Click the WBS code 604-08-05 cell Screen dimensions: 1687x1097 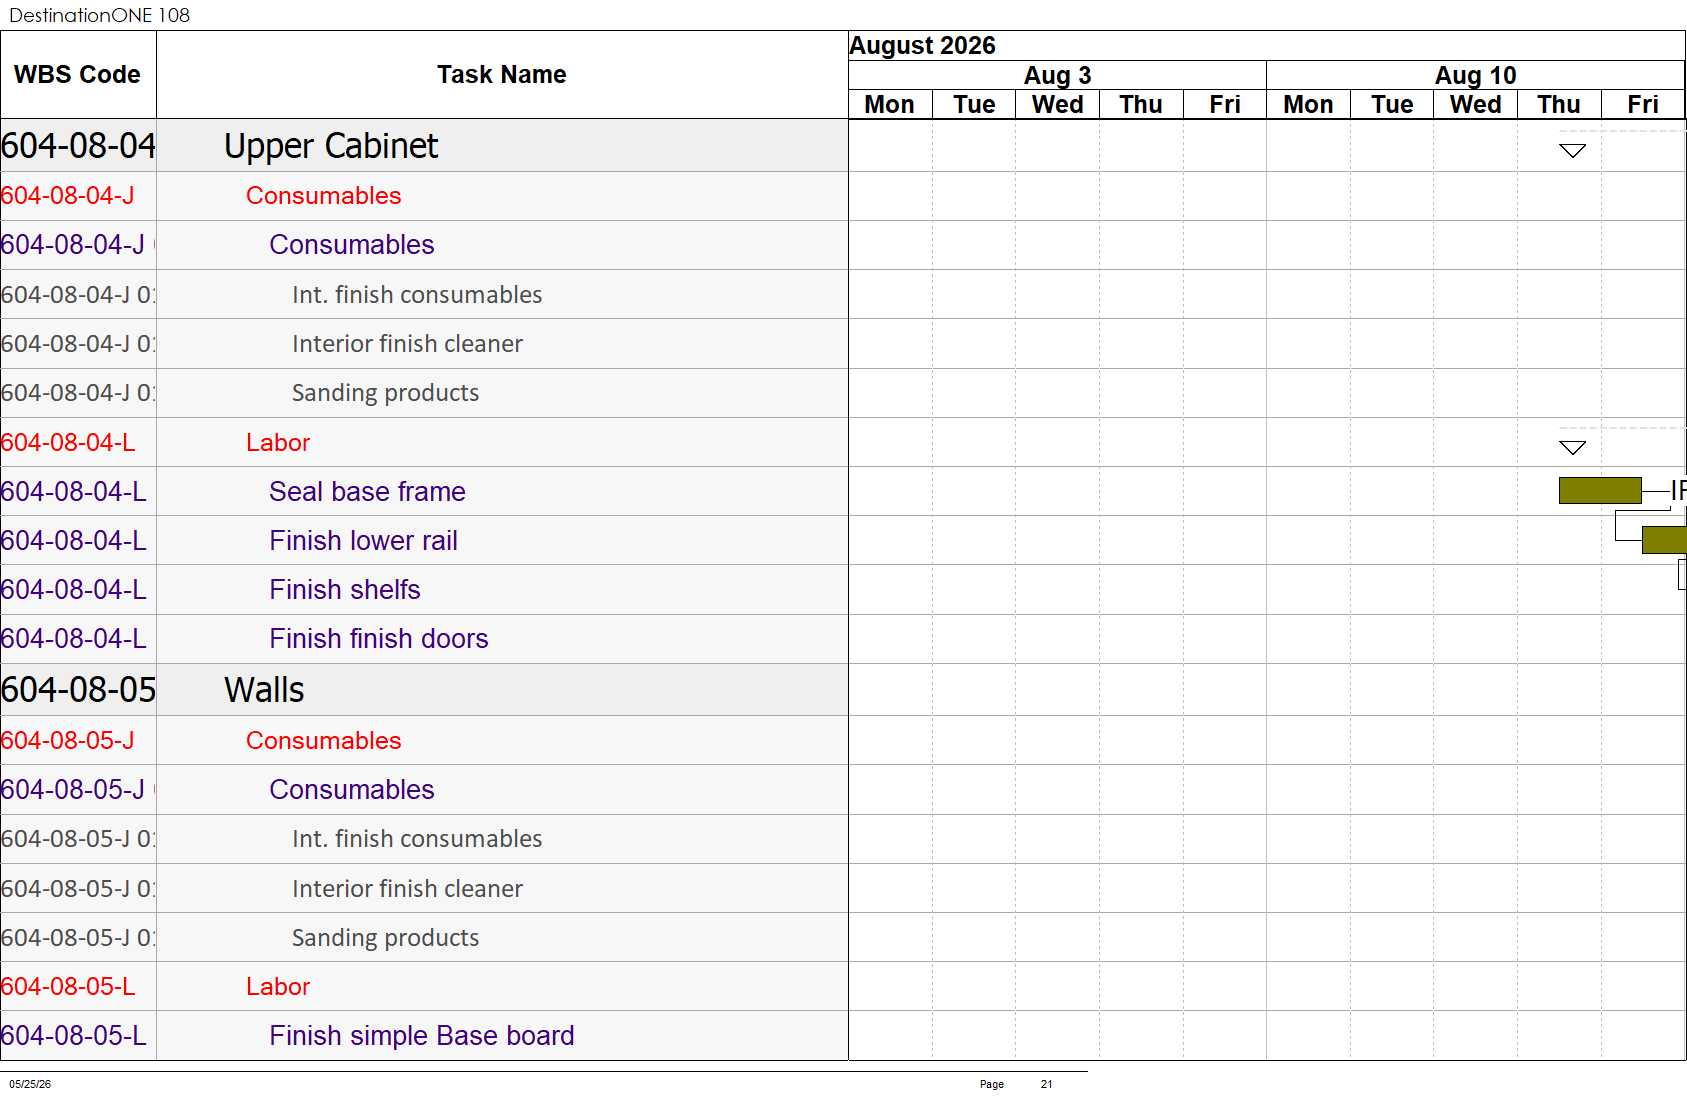click(78, 690)
